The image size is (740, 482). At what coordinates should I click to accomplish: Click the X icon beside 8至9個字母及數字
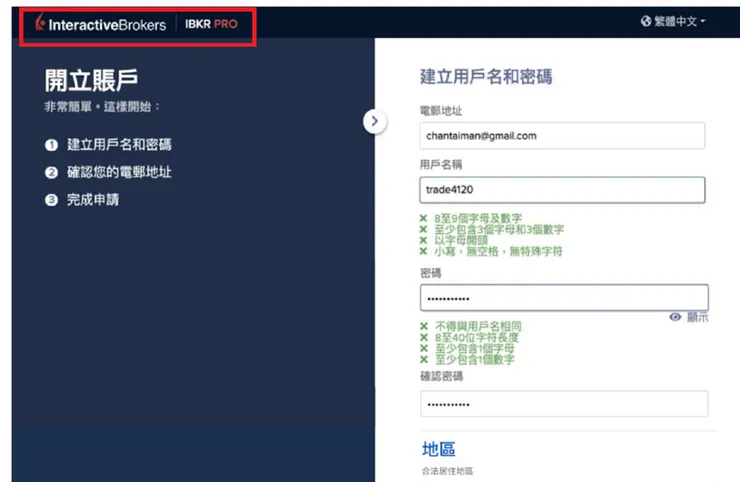423,218
